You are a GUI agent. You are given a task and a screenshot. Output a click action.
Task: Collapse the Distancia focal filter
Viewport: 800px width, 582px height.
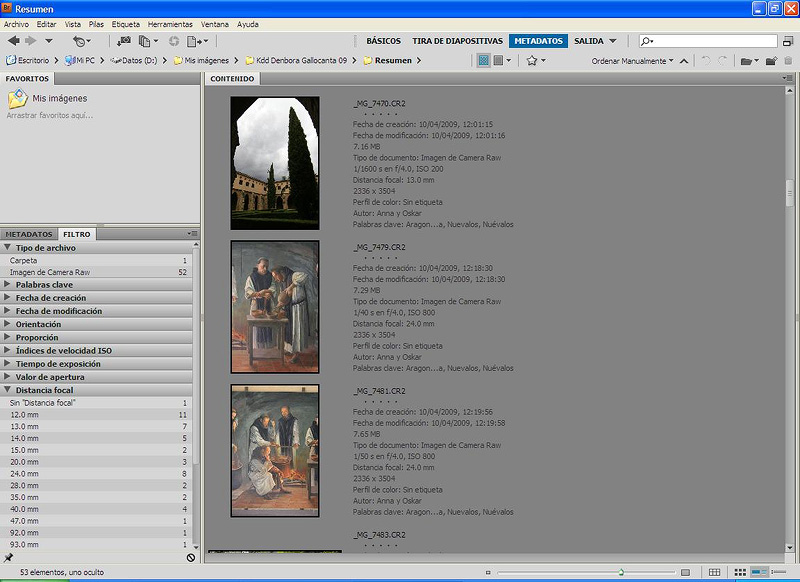[x=7, y=390]
